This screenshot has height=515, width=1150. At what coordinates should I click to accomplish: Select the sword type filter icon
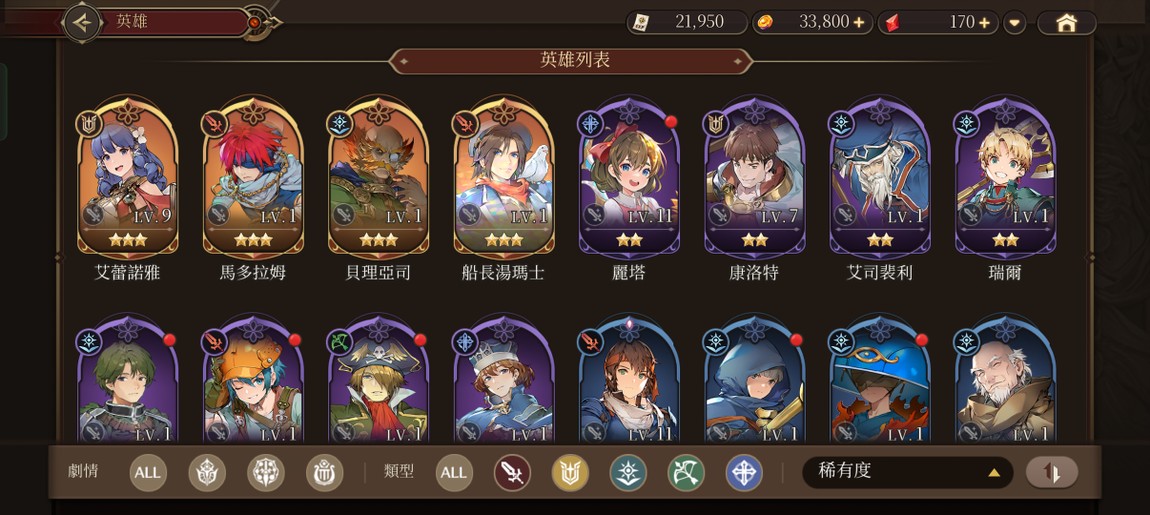[x=512, y=472]
